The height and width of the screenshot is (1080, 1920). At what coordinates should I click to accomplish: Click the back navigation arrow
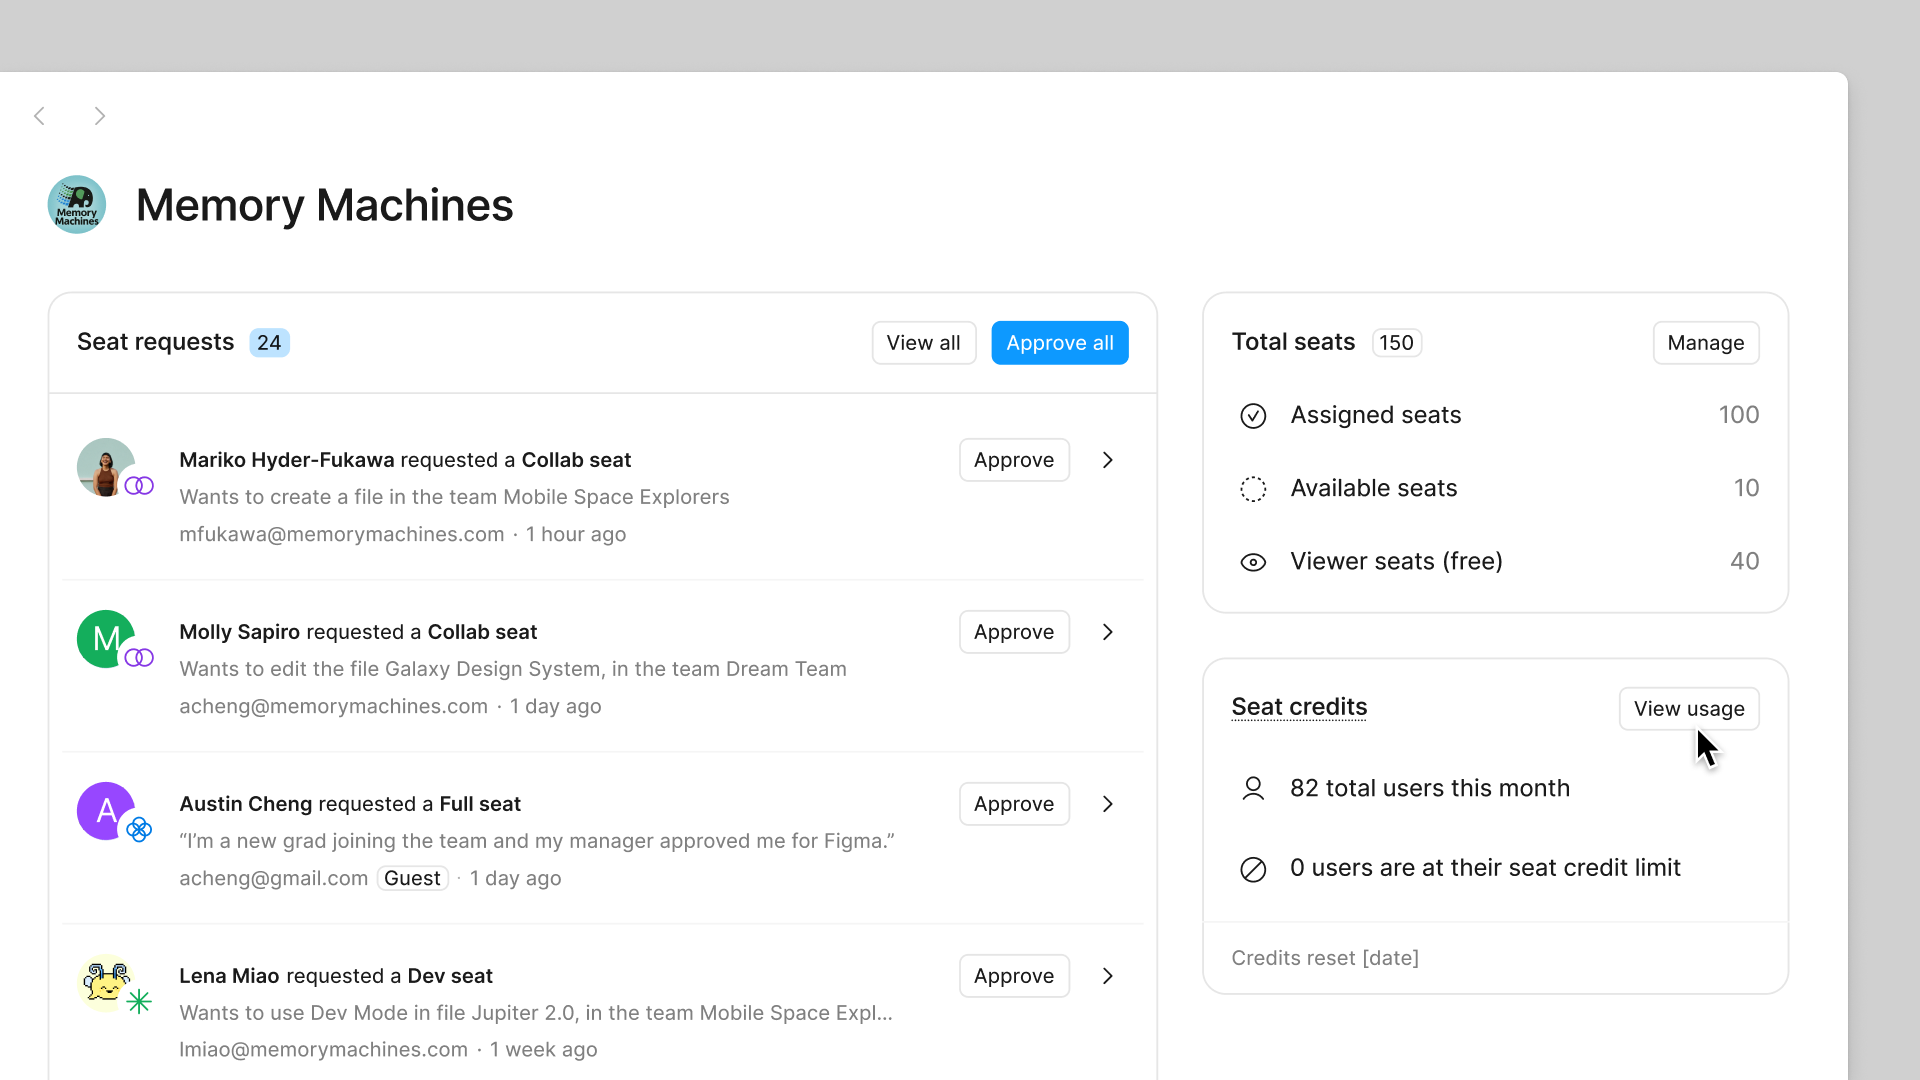click(40, 115)
